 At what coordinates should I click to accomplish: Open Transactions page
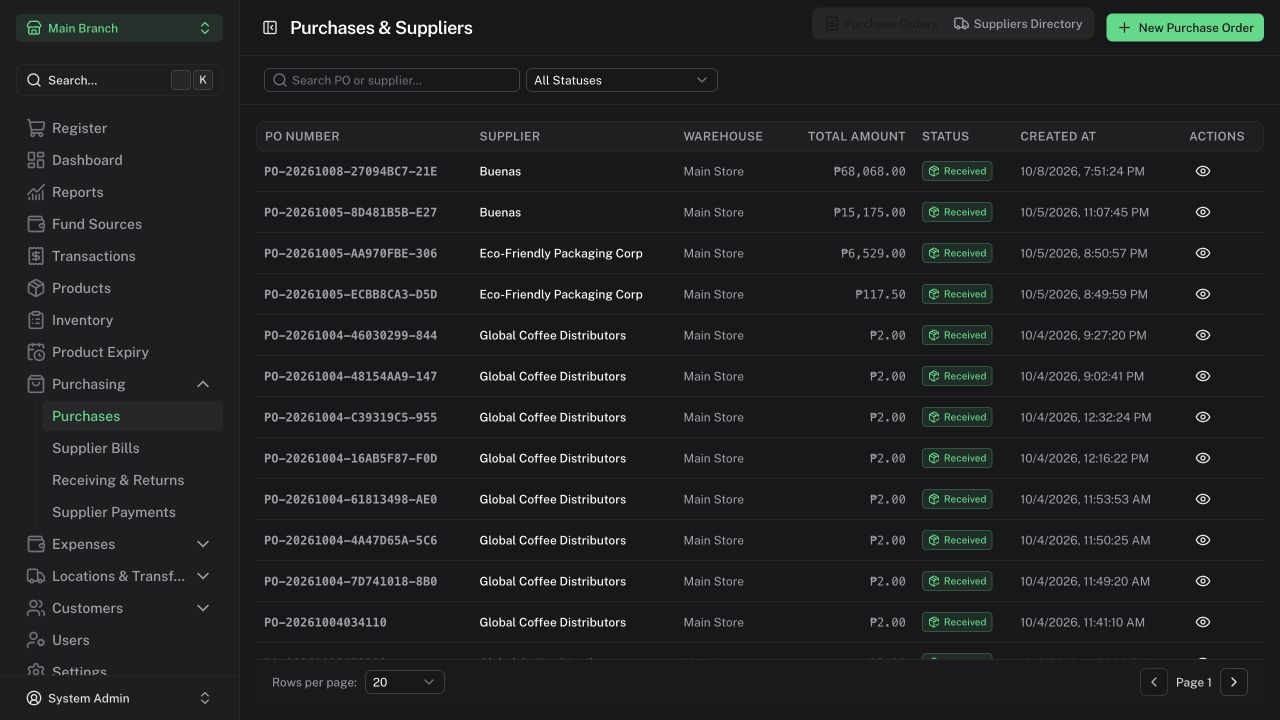(119, 256)
